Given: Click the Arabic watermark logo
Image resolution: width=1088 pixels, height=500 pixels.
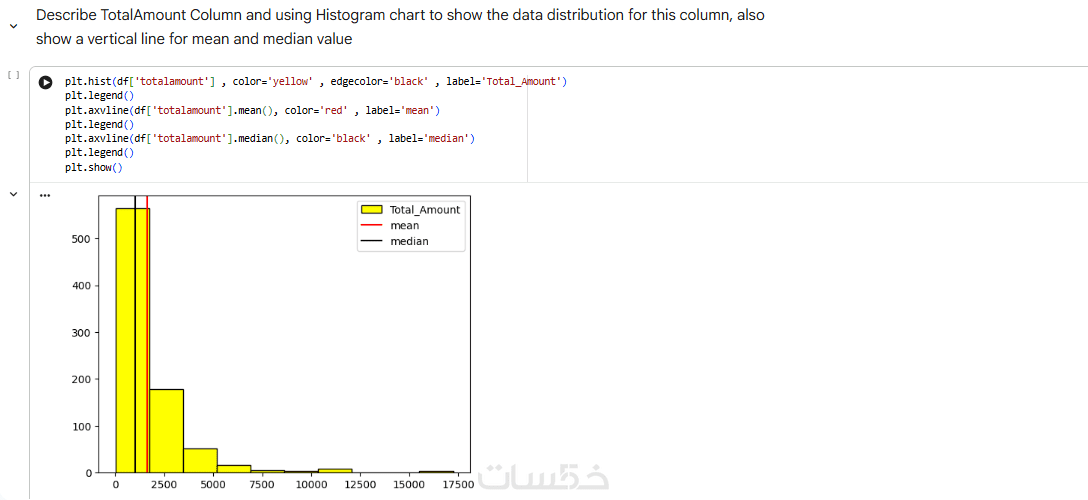Looking at the screenshot, I should 543,478.
